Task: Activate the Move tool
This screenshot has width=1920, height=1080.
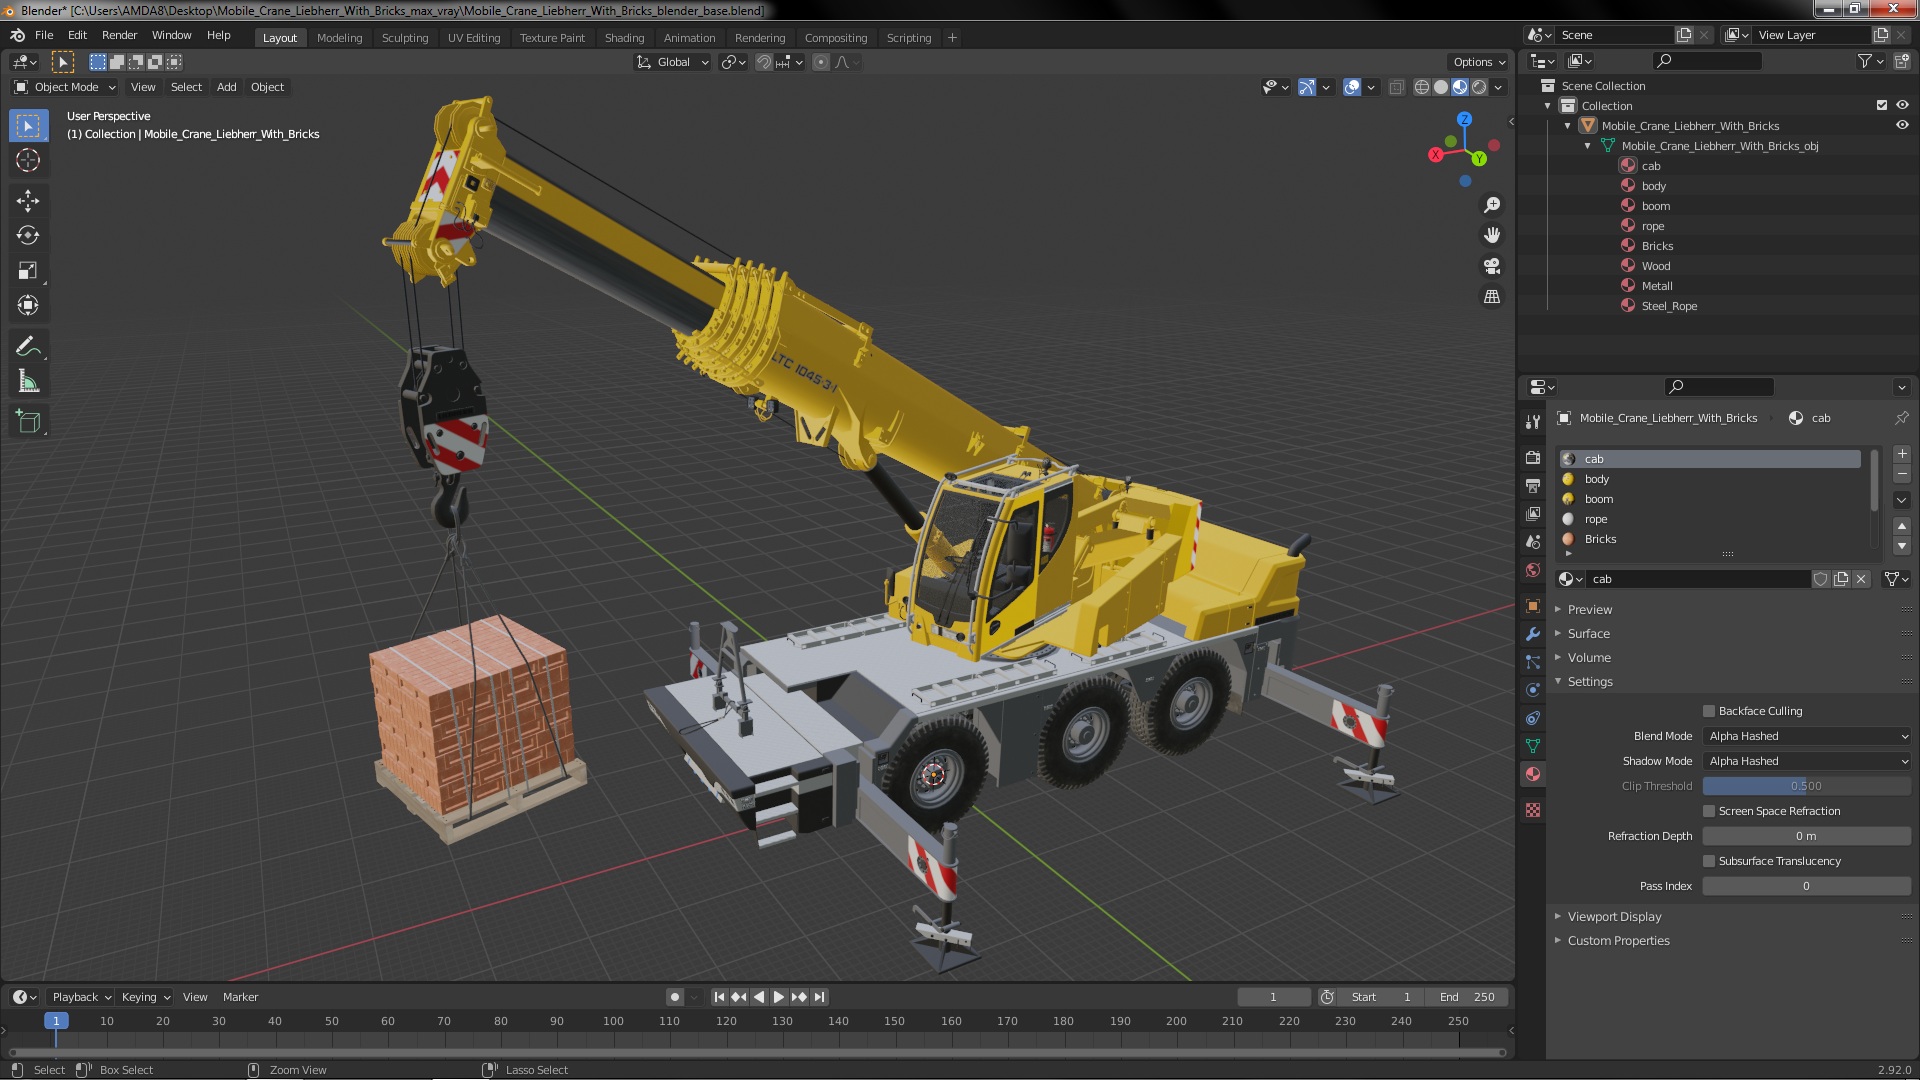Action: point(28,201)
